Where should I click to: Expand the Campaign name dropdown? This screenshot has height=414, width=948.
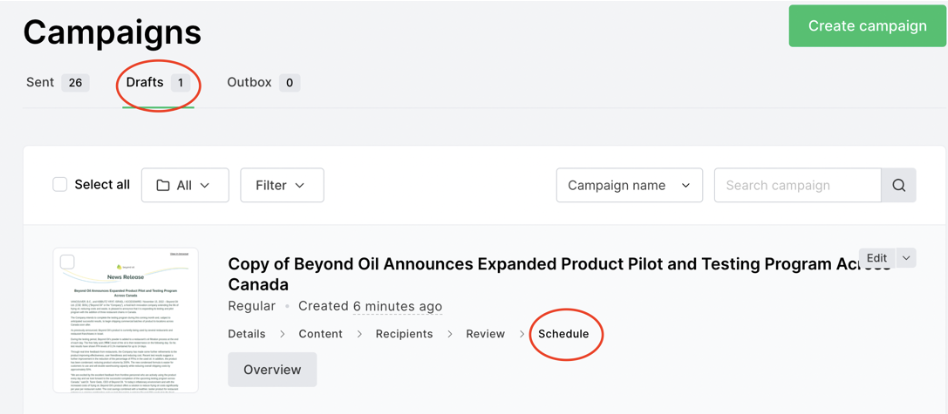[x=628, y=185]
